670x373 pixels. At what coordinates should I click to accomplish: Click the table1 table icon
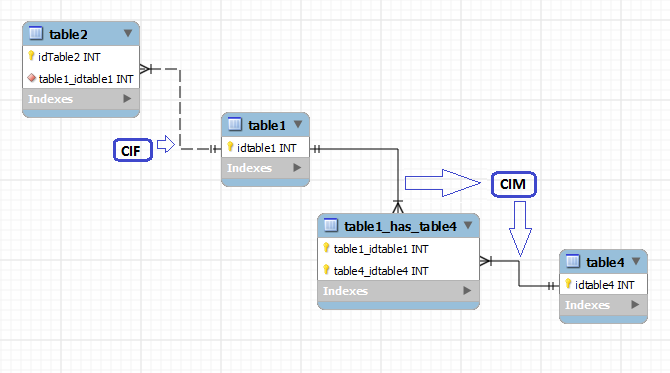tap(235, 124)
